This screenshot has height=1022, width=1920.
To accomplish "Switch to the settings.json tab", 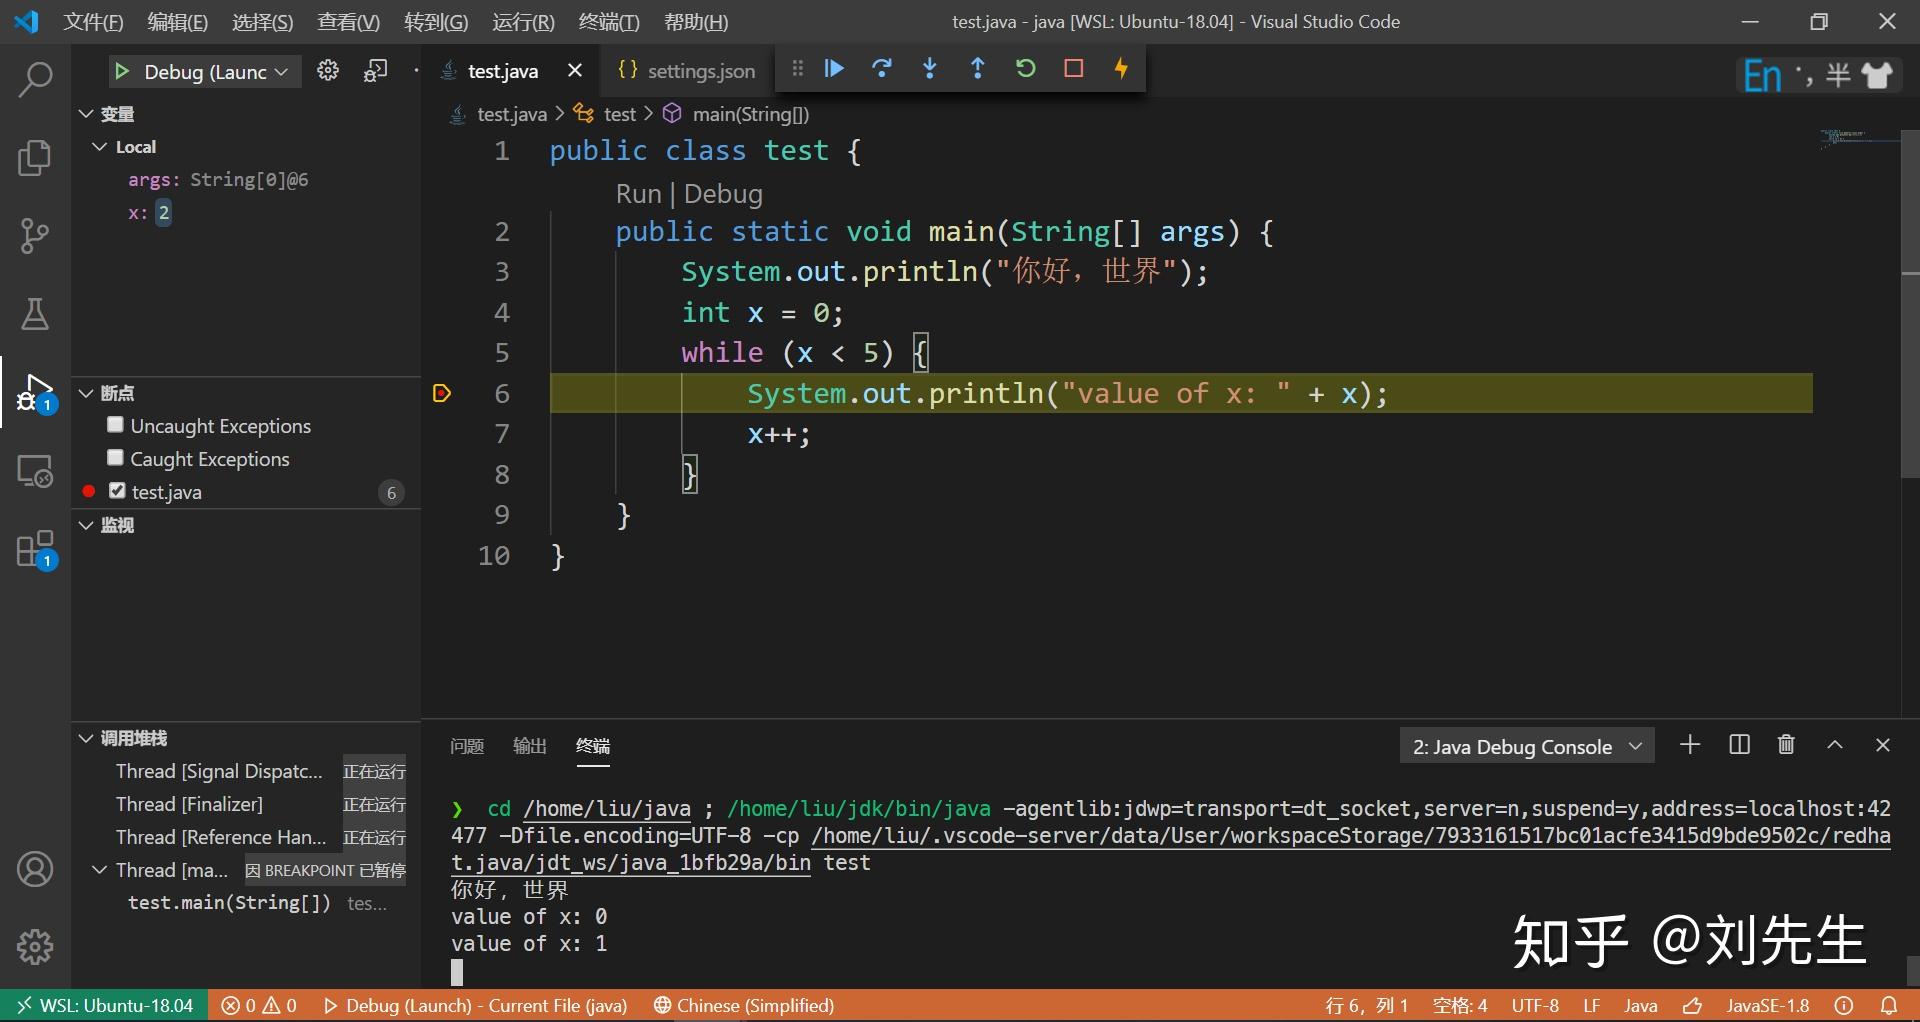I will click(700, 71).
